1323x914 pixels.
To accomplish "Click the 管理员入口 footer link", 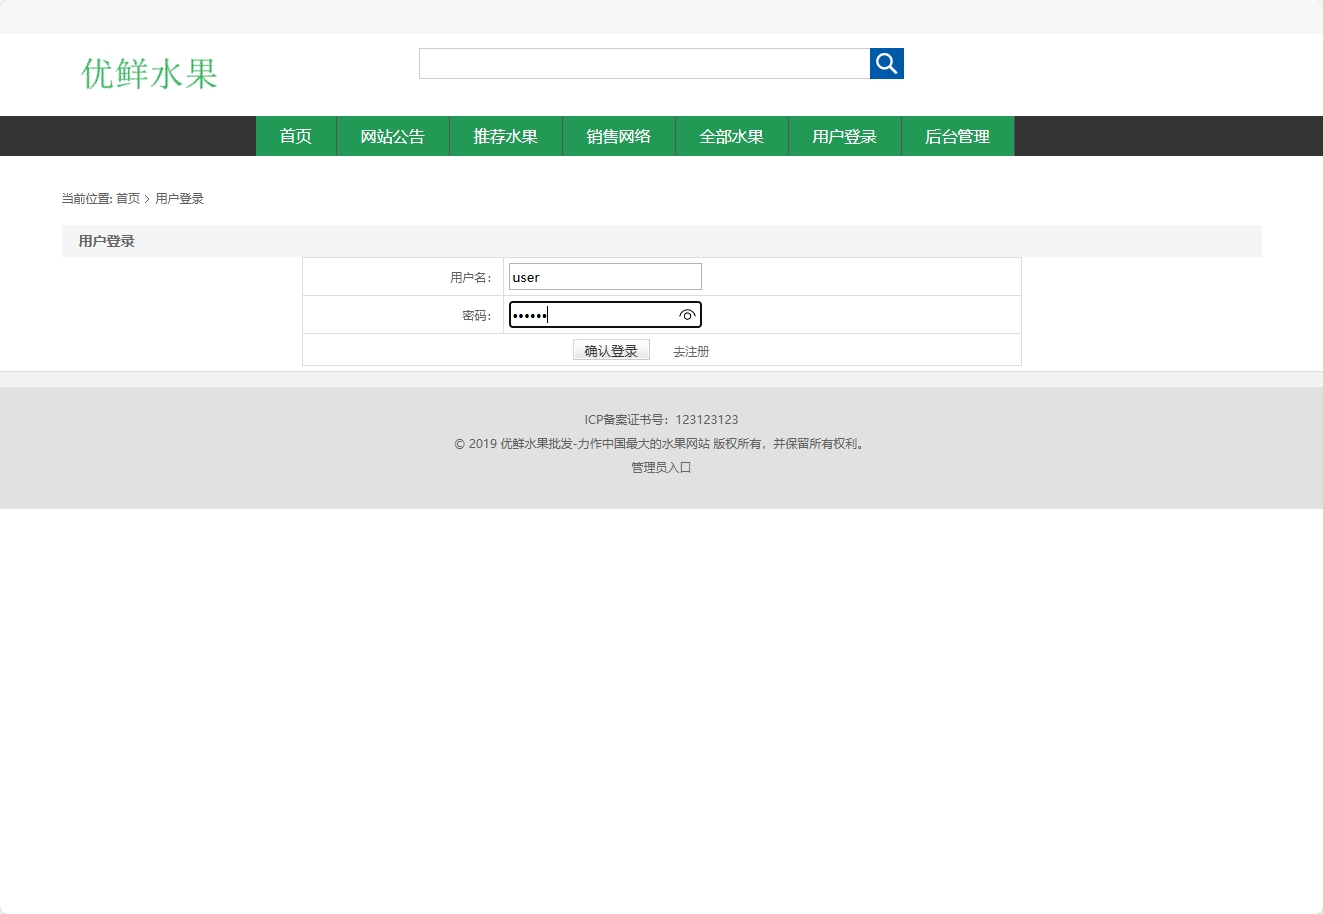I will pos(660,467).
